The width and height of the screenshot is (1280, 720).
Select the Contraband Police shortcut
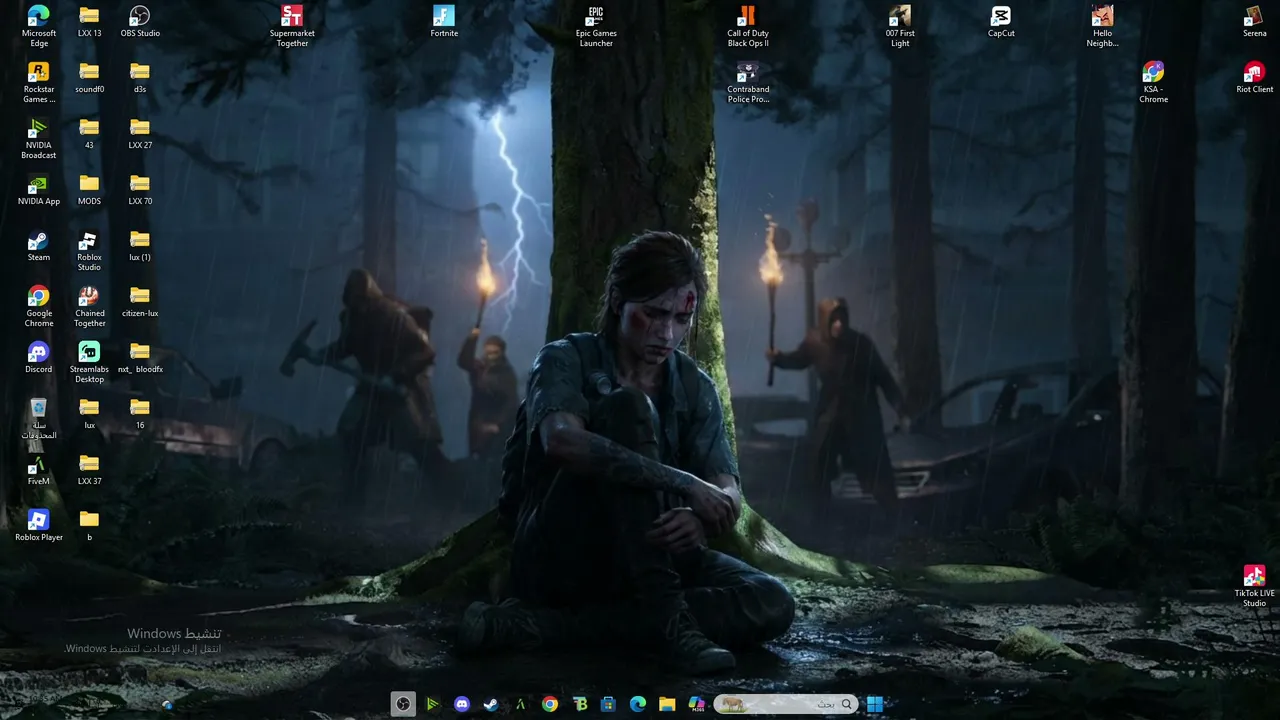tap(748, 82)
